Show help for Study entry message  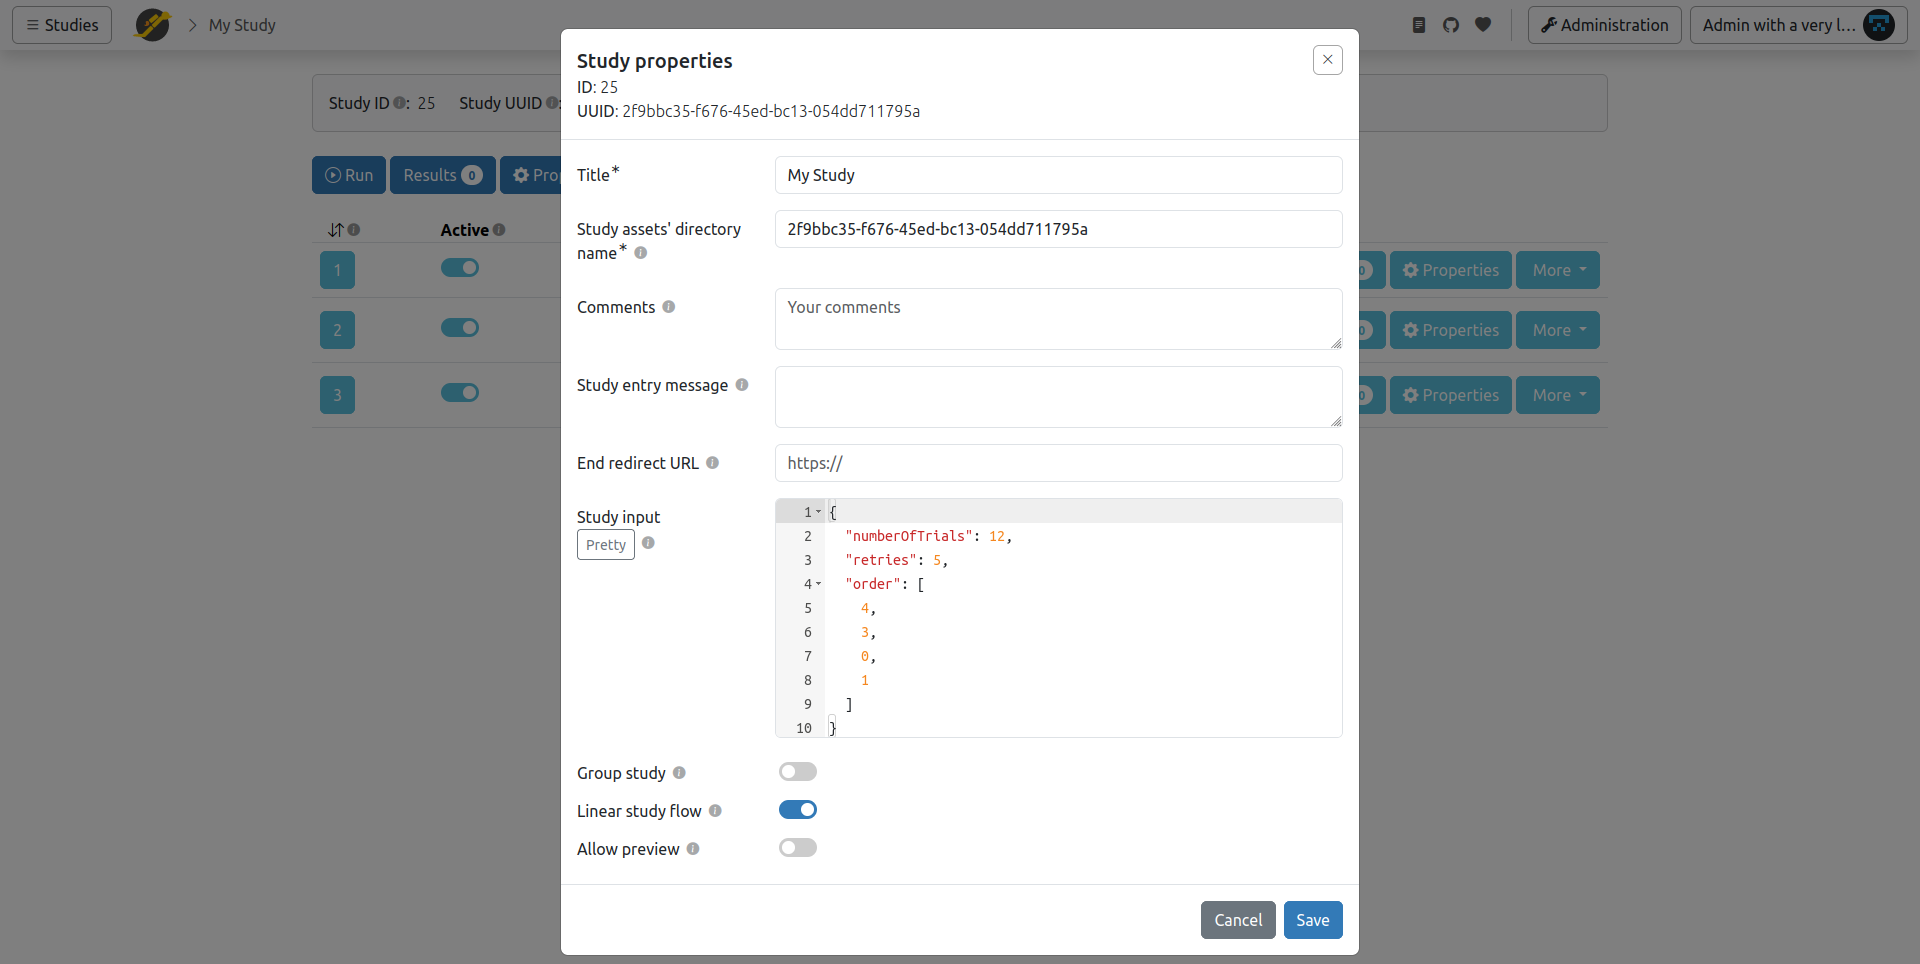coord(742,385)
